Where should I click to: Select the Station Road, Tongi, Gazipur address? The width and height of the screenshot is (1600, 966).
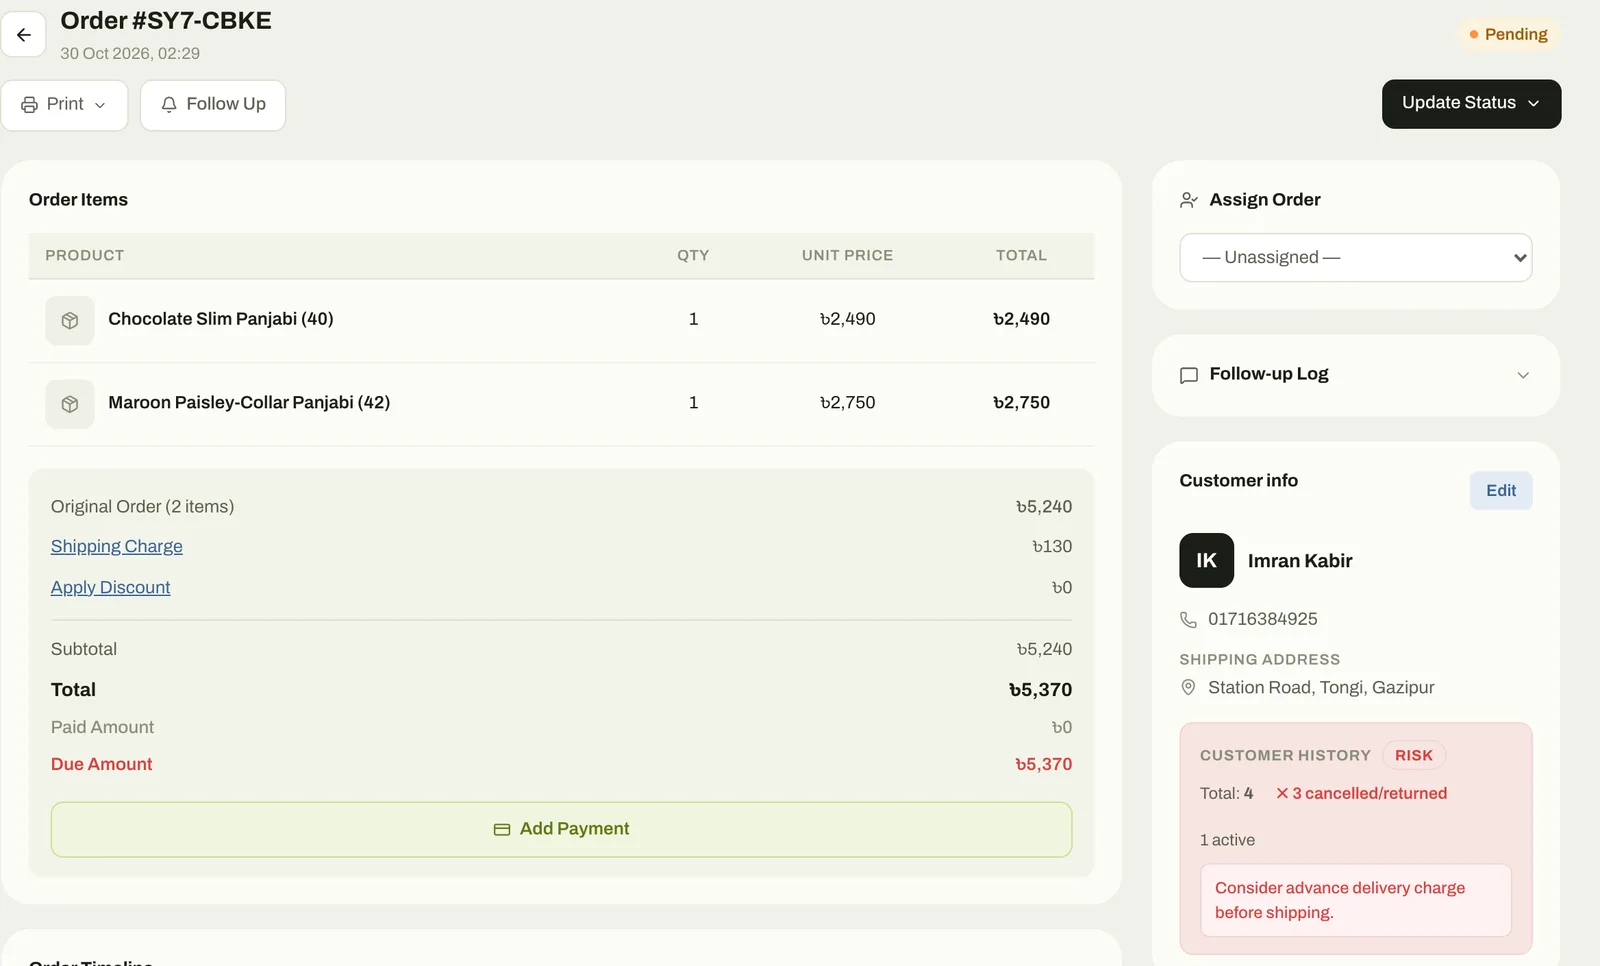coord(1321,687)
